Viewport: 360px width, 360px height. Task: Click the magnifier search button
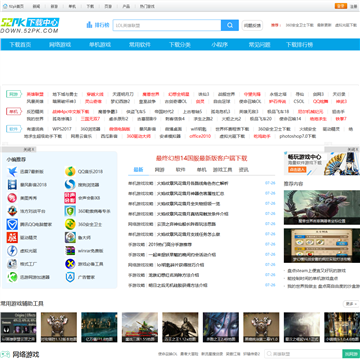pyautogui.click(x=230, y=25)
